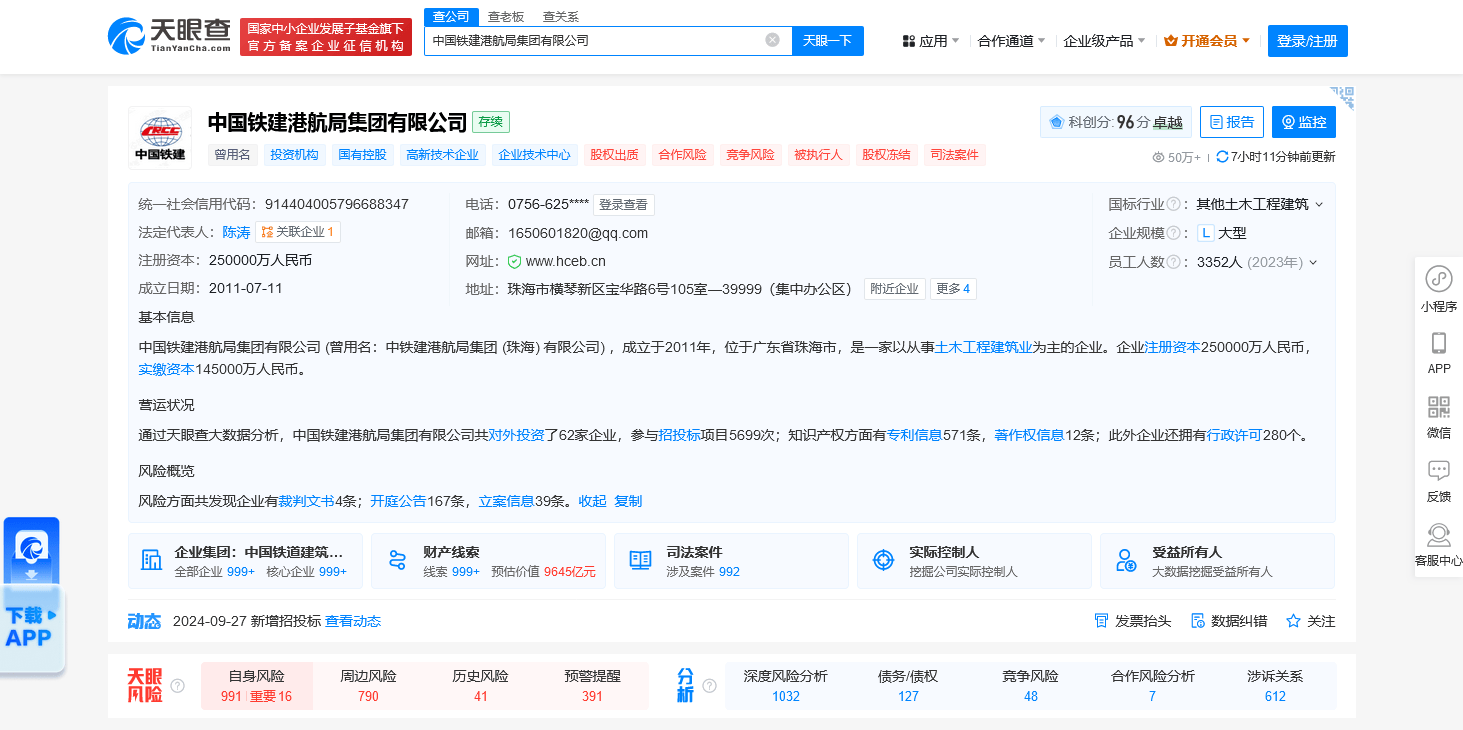The height and width of the screenshot is (730, 1463).
Task: Click the TianYanCha logo
Action: click(169, 37)
